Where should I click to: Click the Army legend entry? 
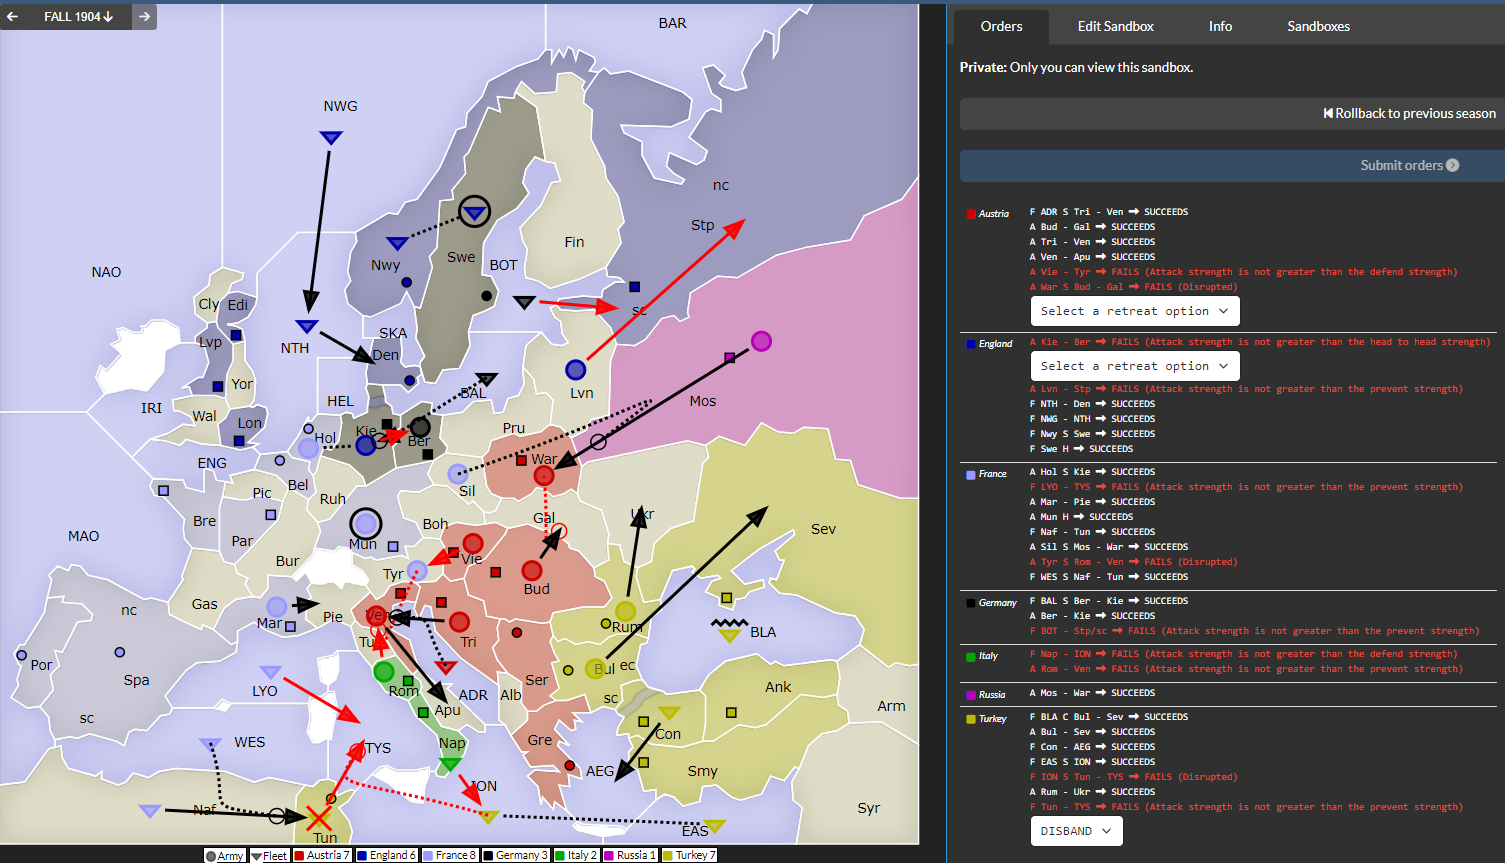pos(225,856)
